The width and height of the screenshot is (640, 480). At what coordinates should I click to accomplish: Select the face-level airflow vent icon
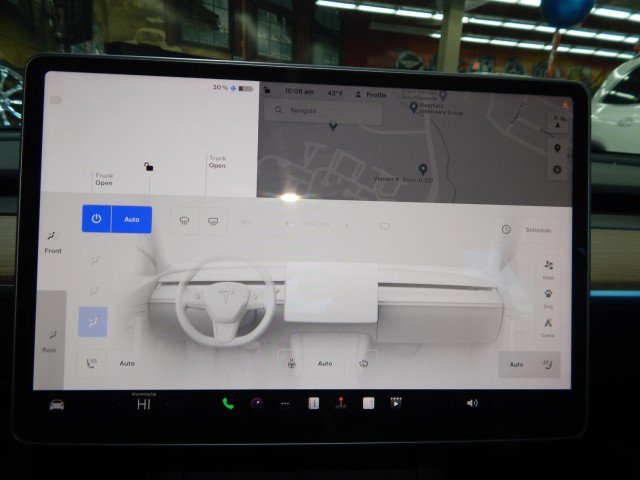tap(94, 291)
